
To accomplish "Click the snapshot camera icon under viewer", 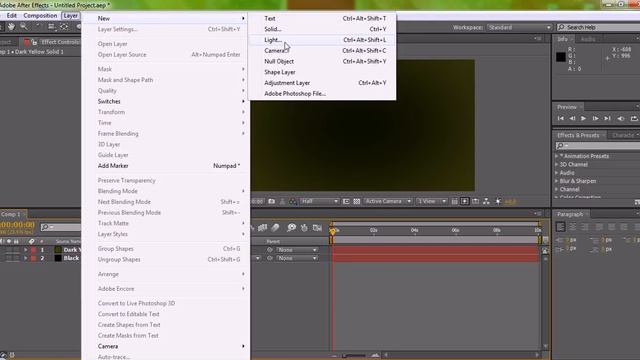I will click(x=271, y=201).
